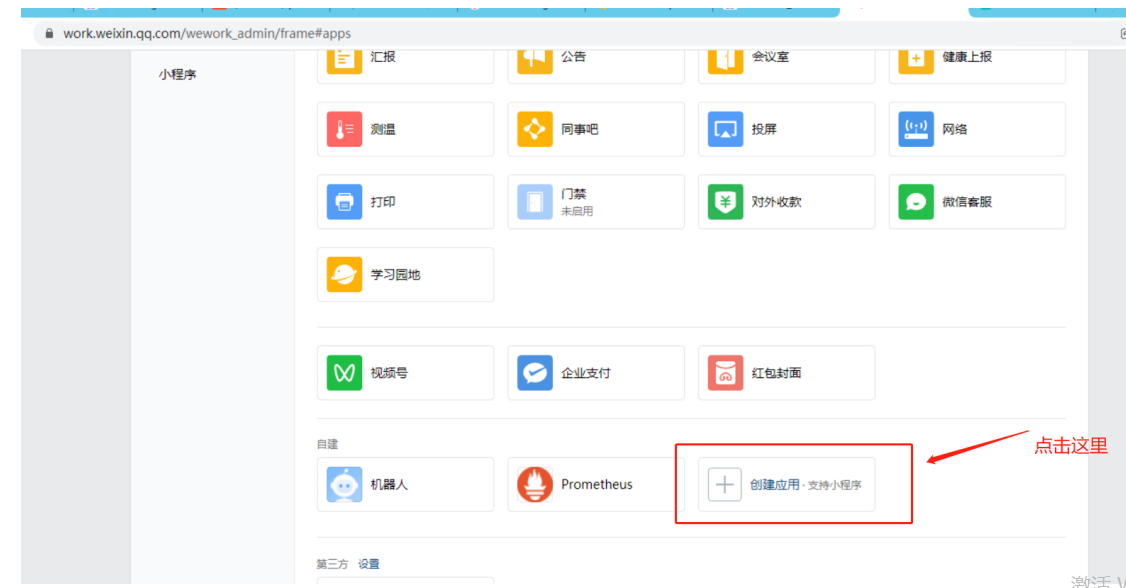Click the 创建应用 link text
This screenshot has width=1126, height=588.
click(774, 485)
